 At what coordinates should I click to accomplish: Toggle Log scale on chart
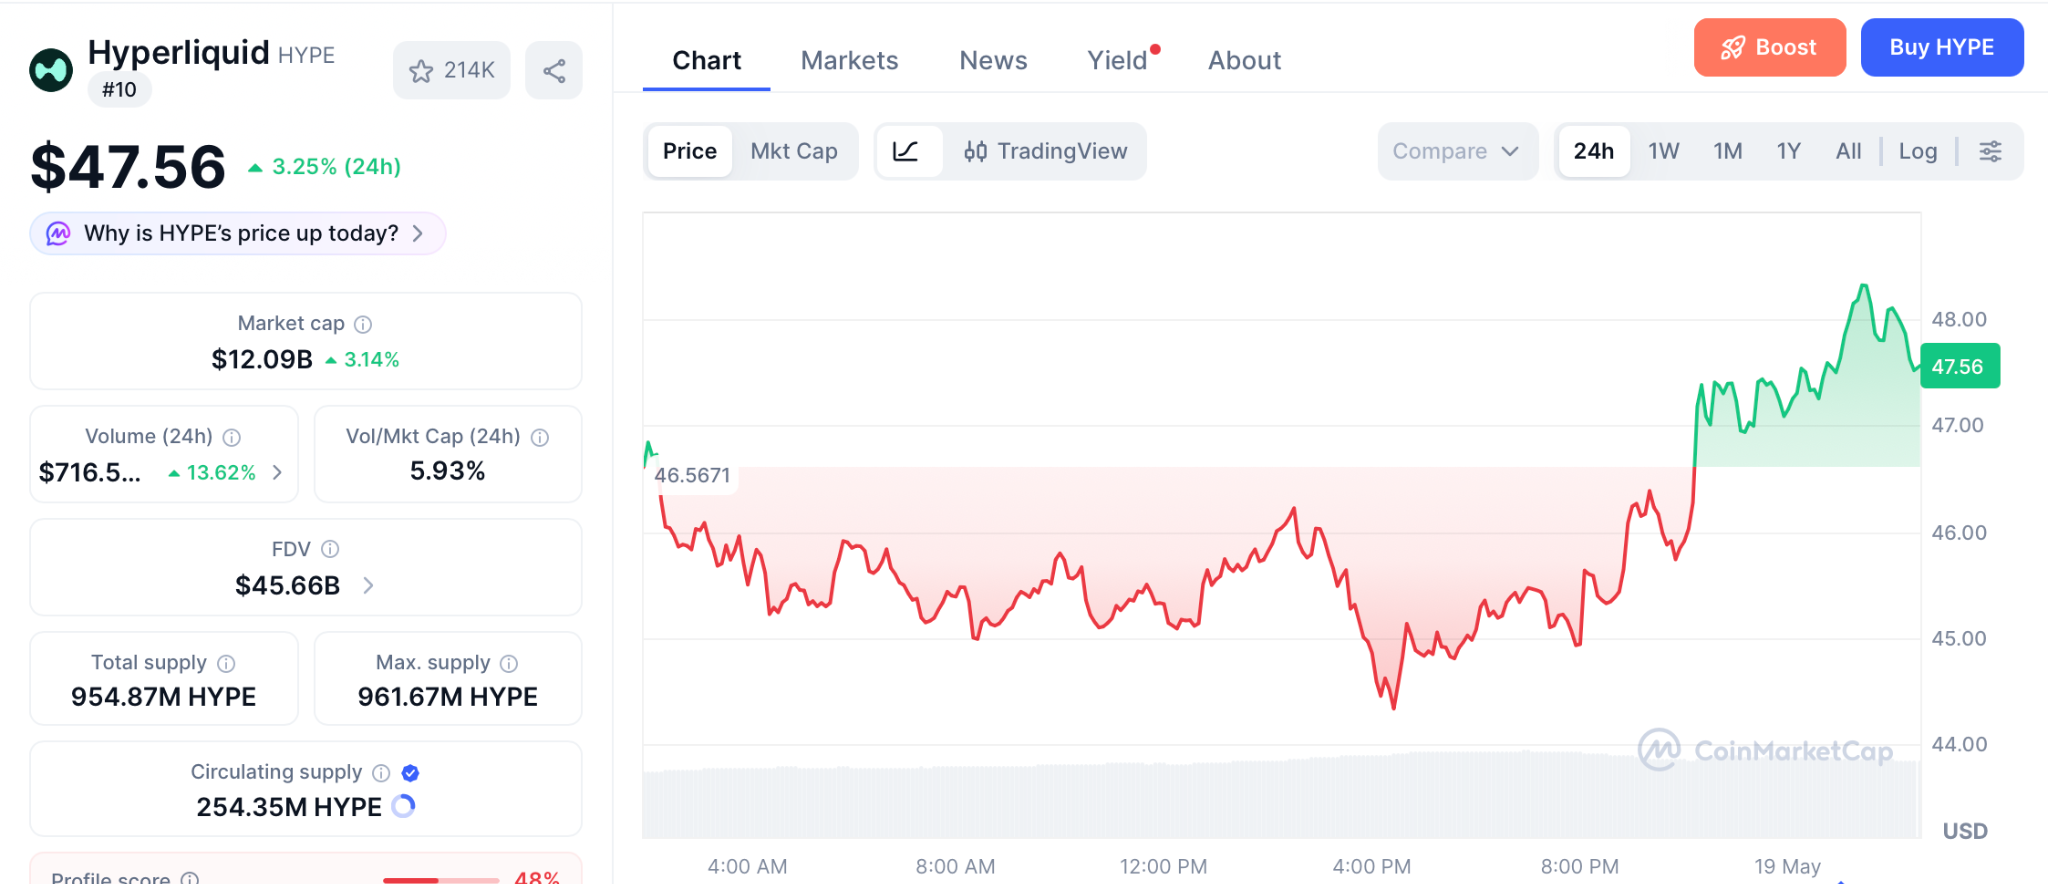(x=1917, y=151)
